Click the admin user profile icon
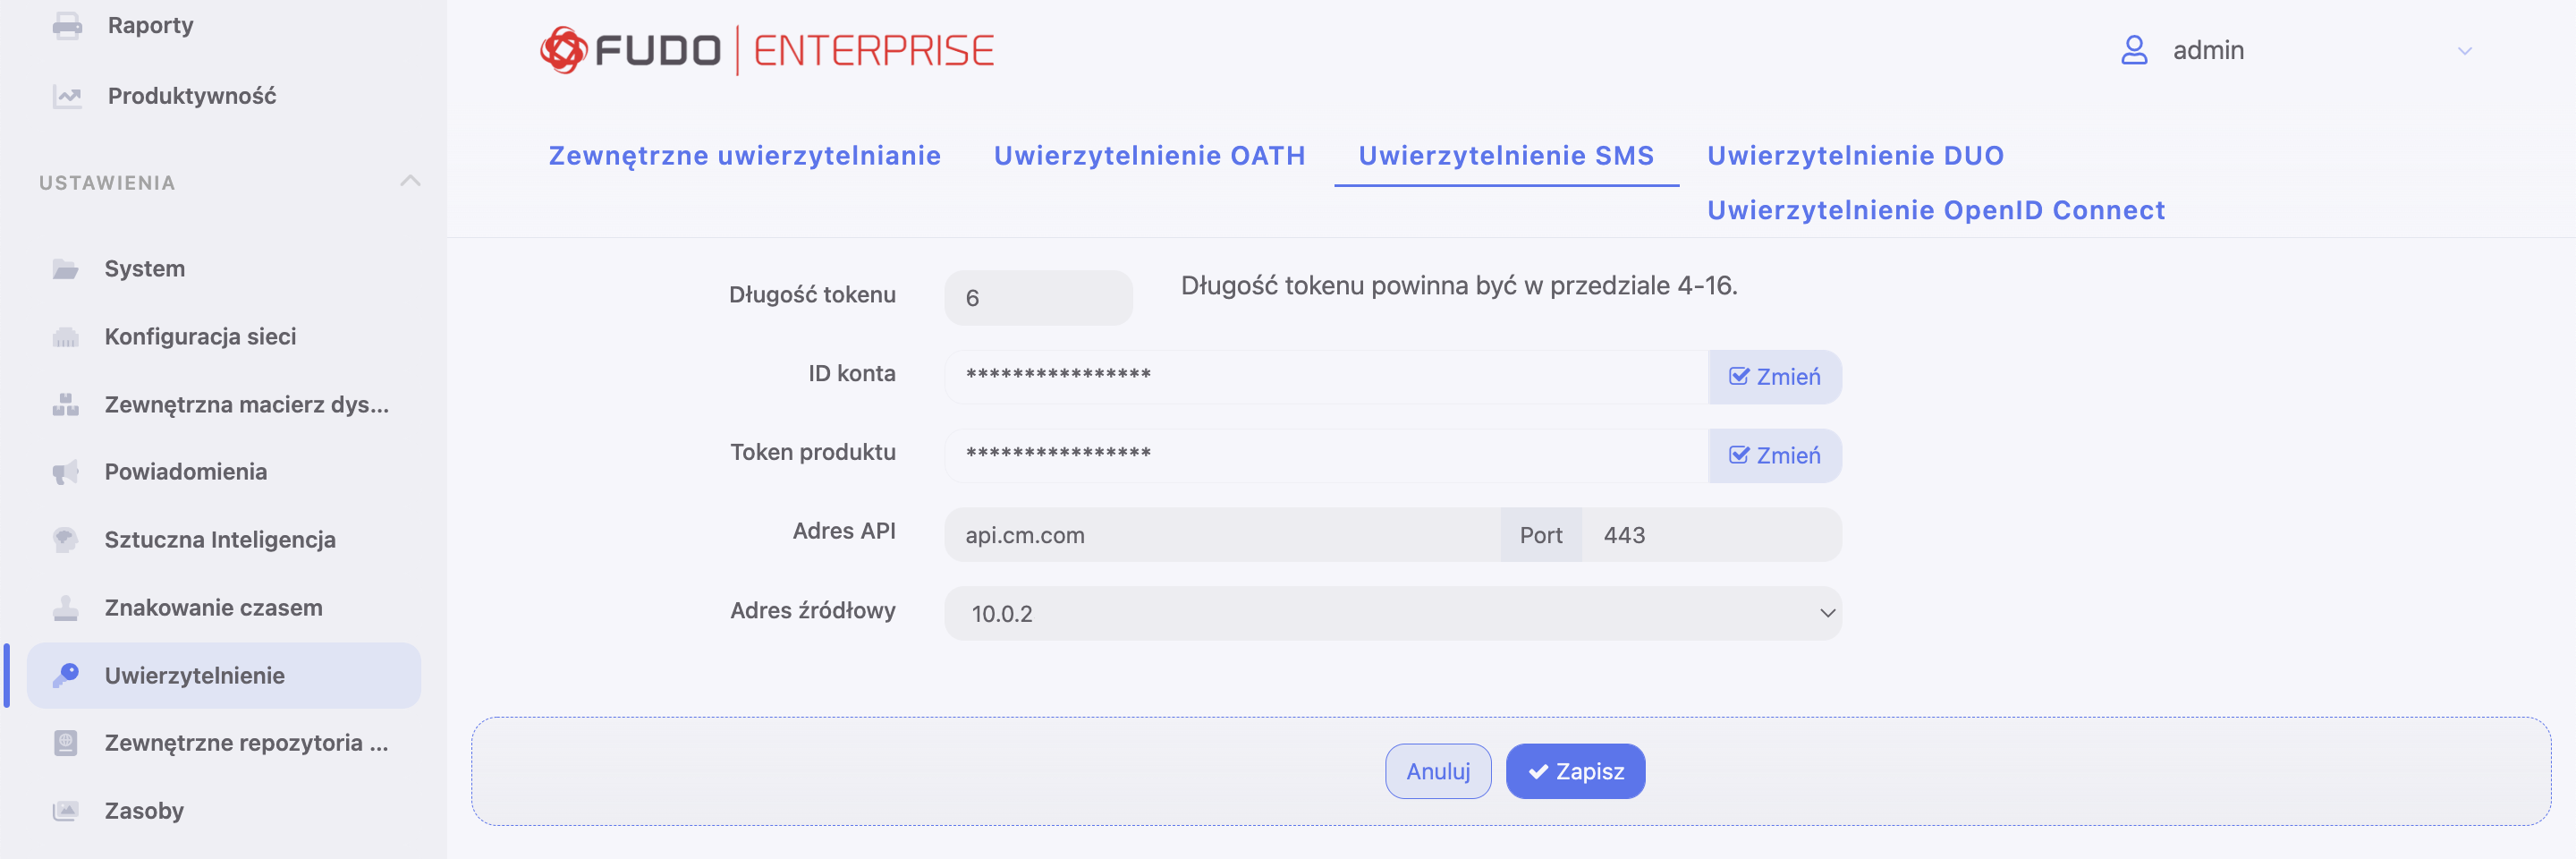 pos(2134,50)
